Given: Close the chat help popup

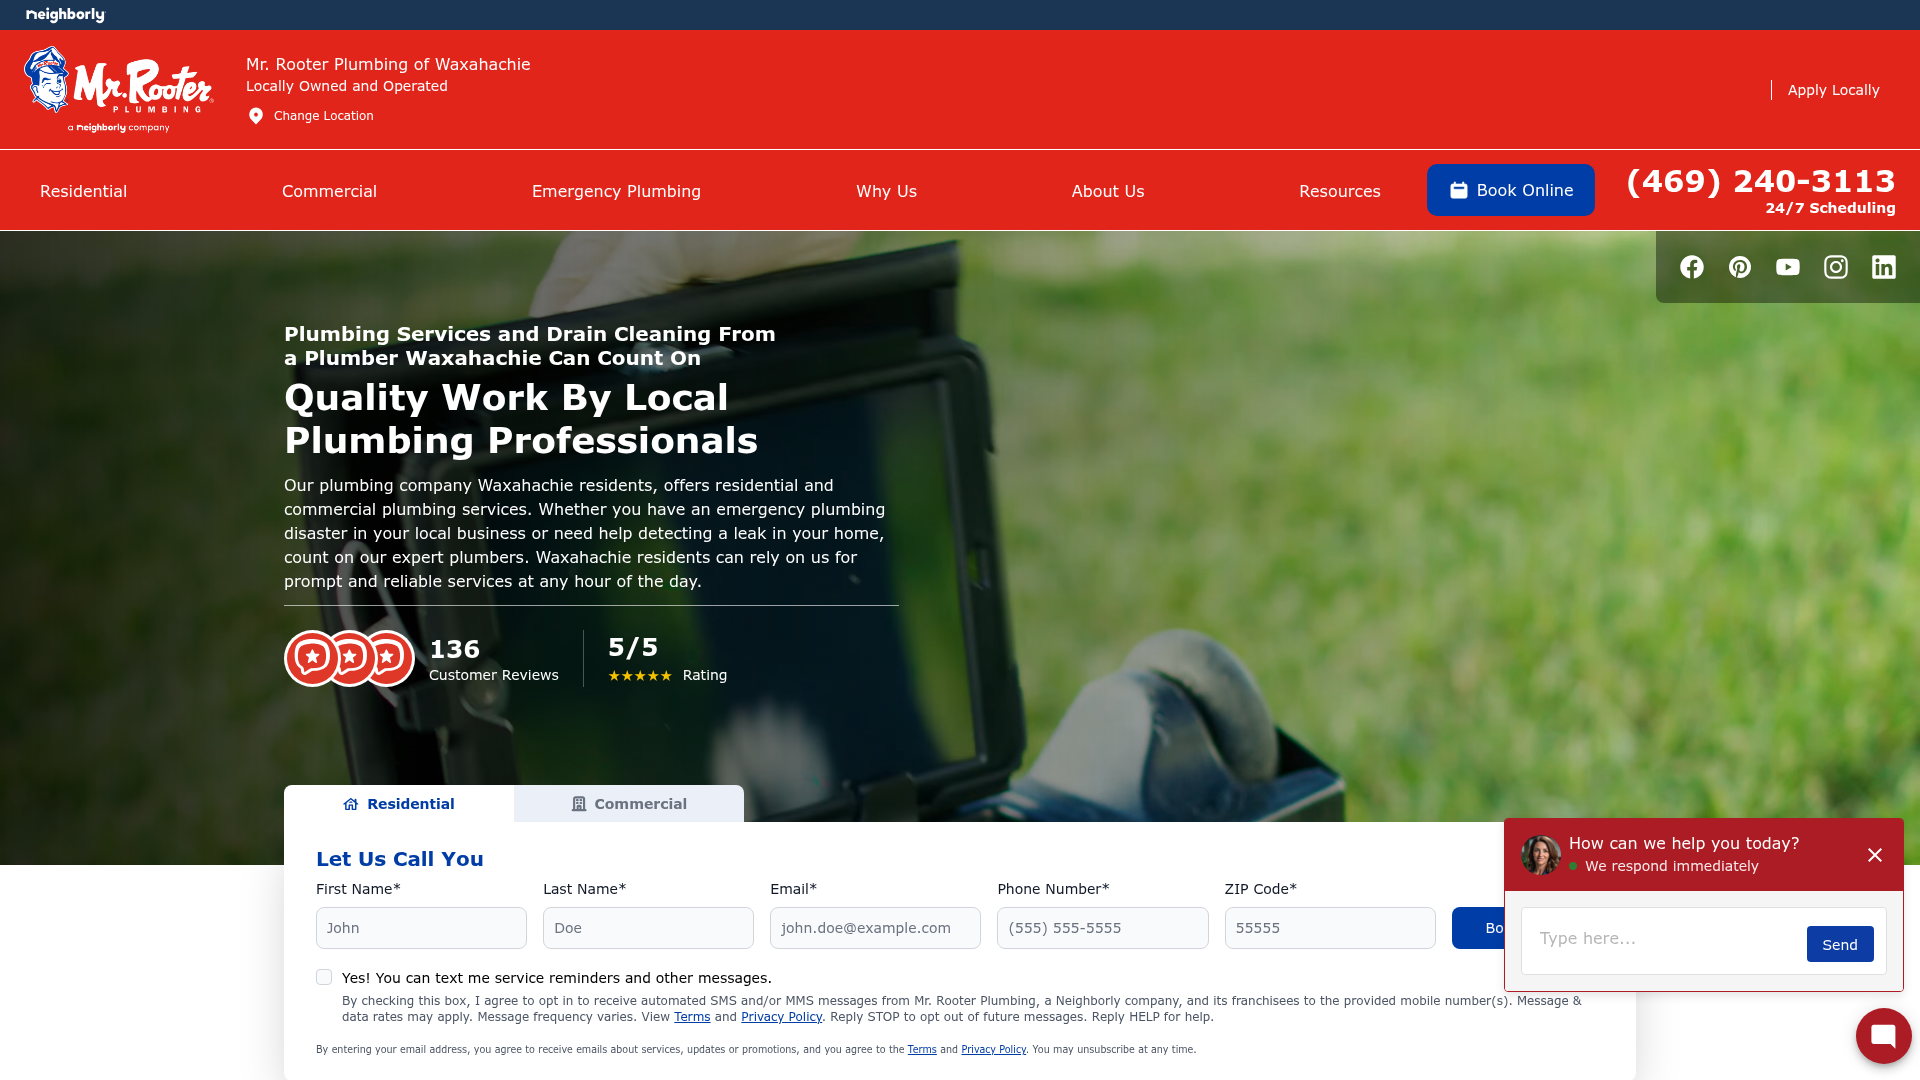Looking at the screenshot, I should pos(1875,855).
